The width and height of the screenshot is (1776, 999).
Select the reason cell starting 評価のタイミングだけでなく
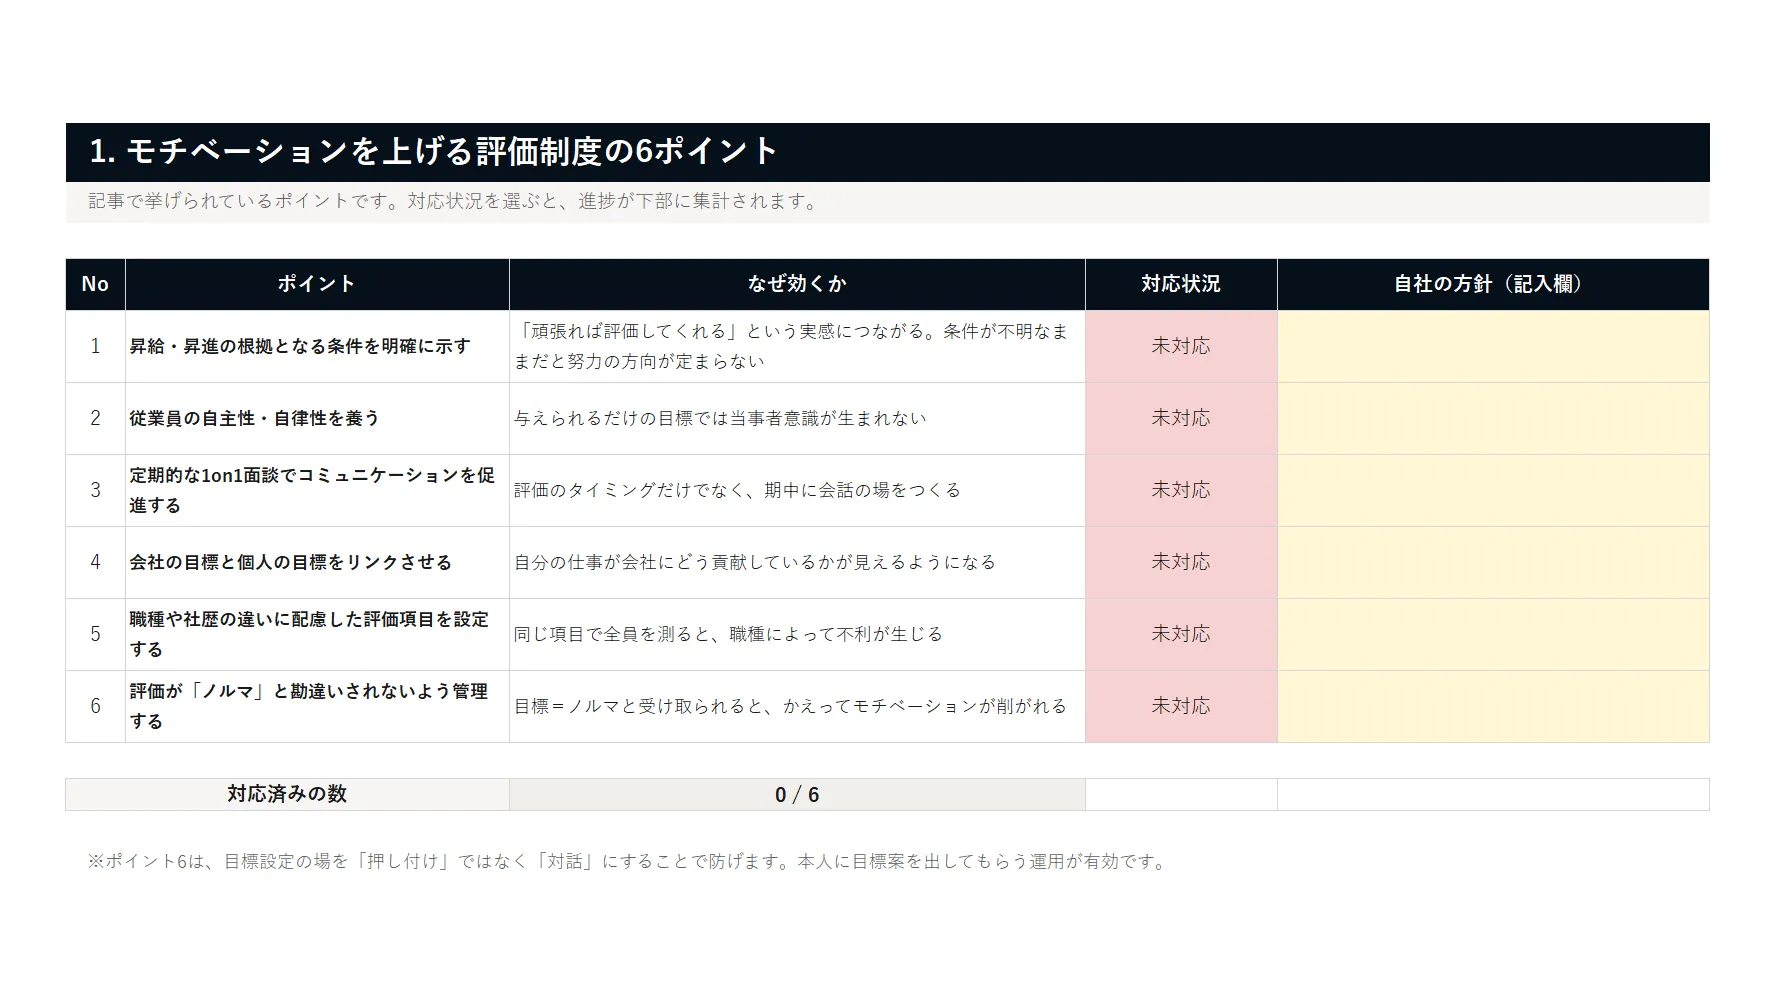(797, 490)
